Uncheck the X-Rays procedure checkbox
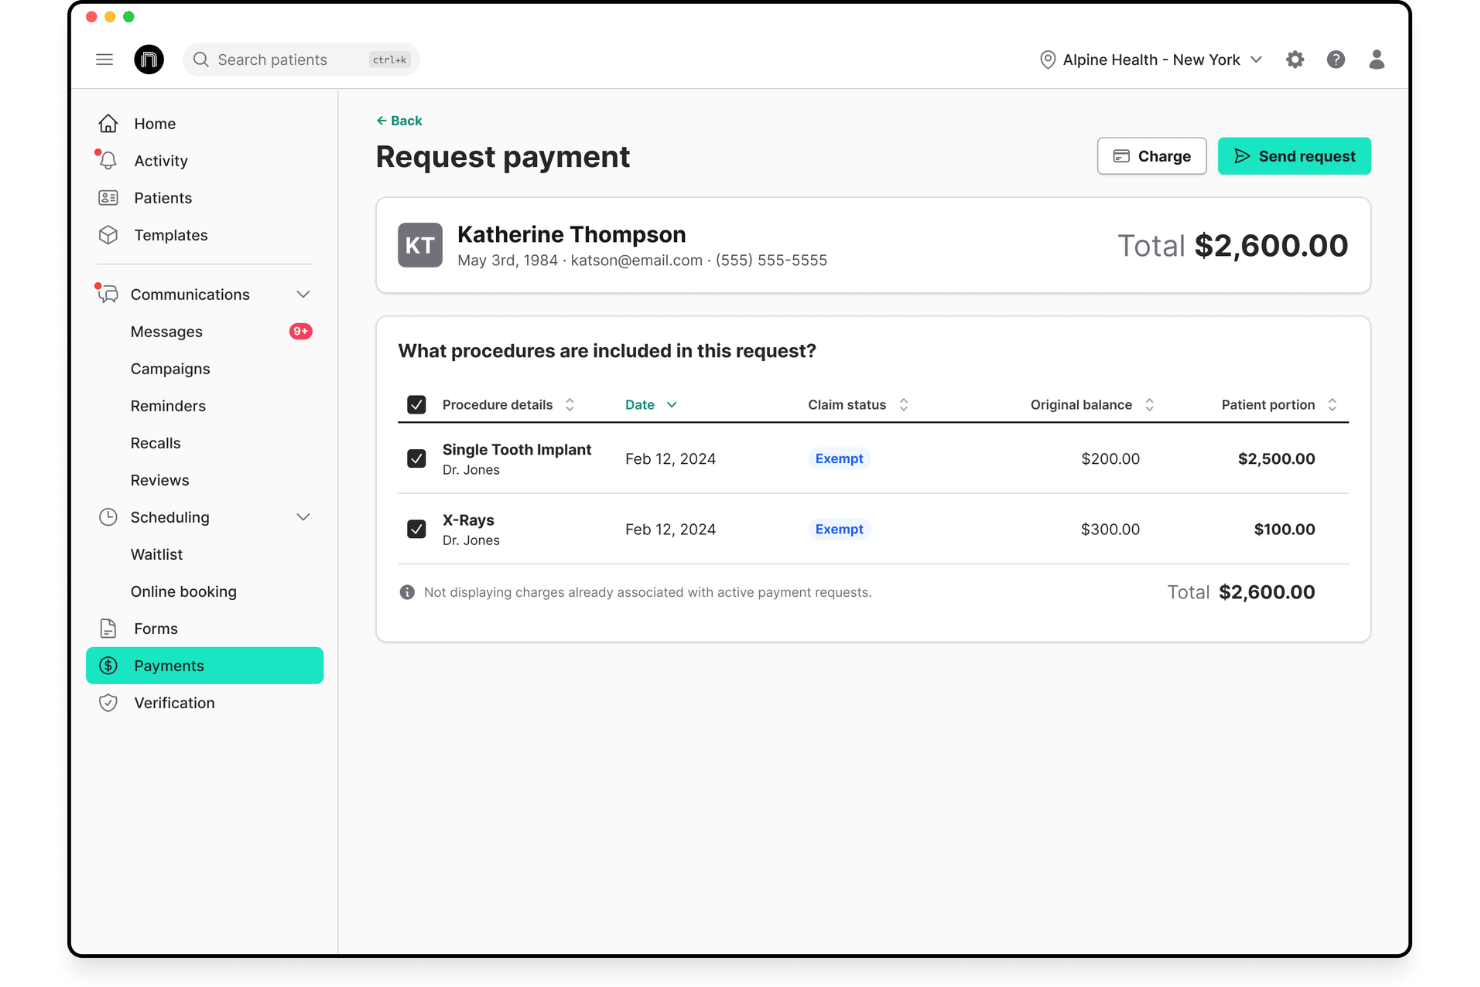This screenshot has height=987, width=1480. tap(417, 529)
